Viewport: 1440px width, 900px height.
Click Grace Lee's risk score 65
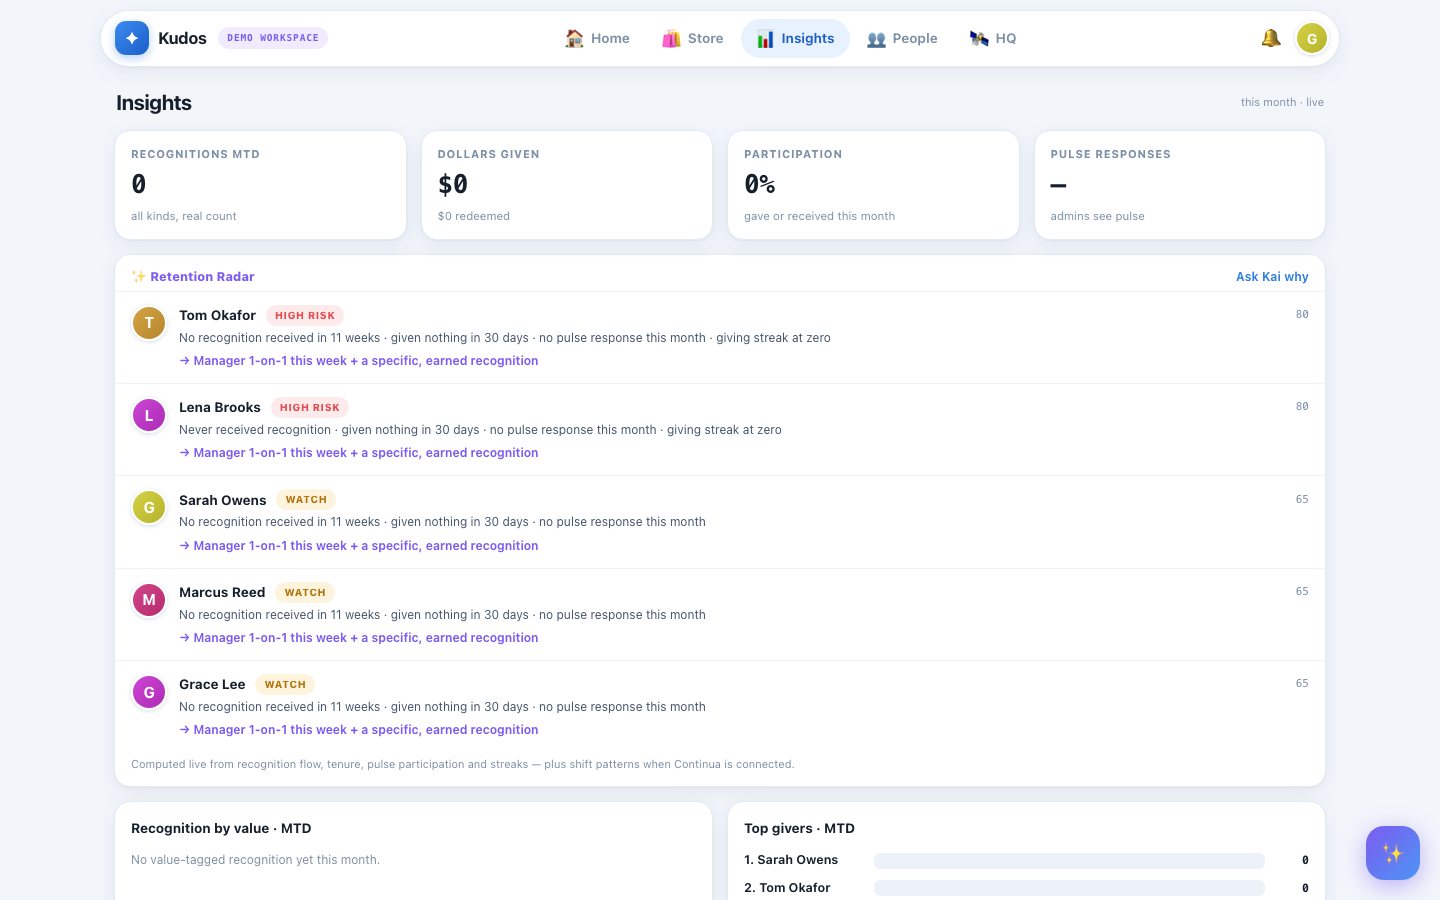click(1302, 683)
